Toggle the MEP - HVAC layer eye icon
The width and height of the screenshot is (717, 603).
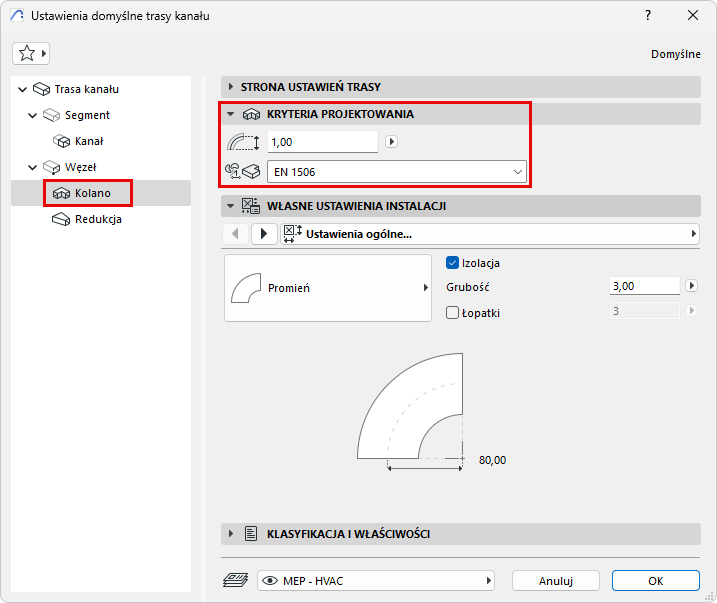(x=270, y=581)
